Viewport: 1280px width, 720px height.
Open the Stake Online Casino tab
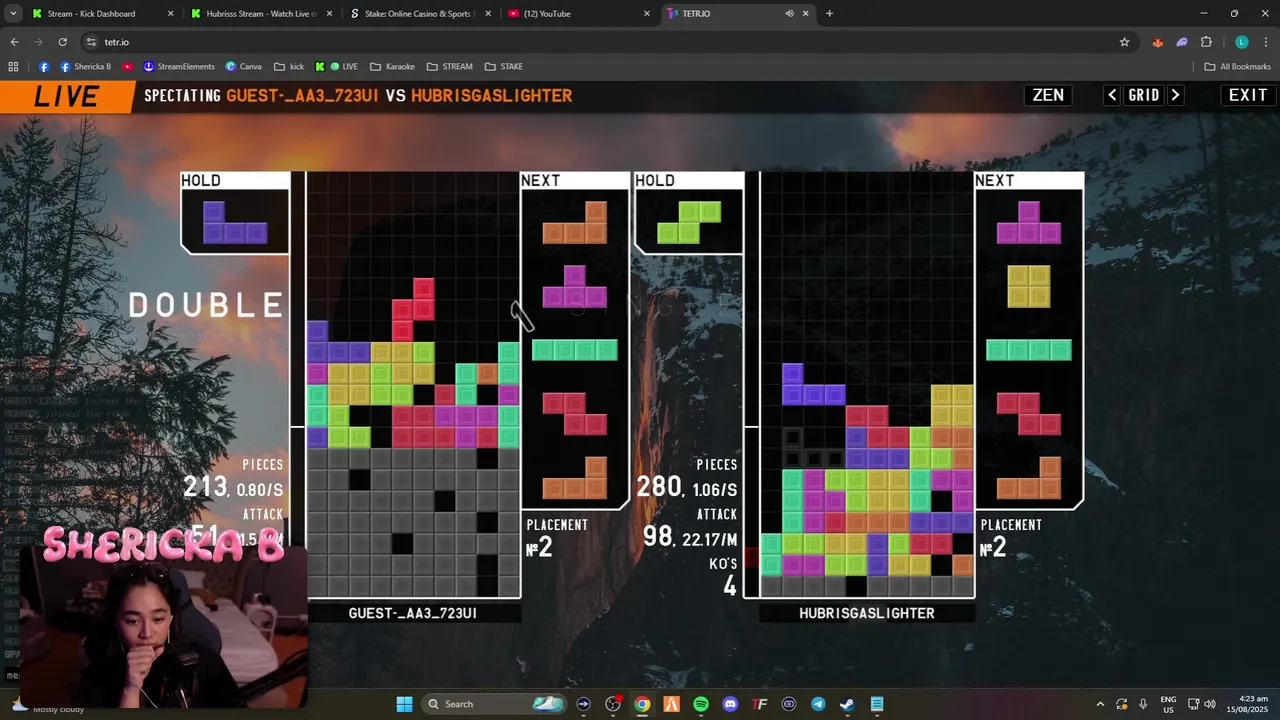pyautogui.click(x=419, y=14)
